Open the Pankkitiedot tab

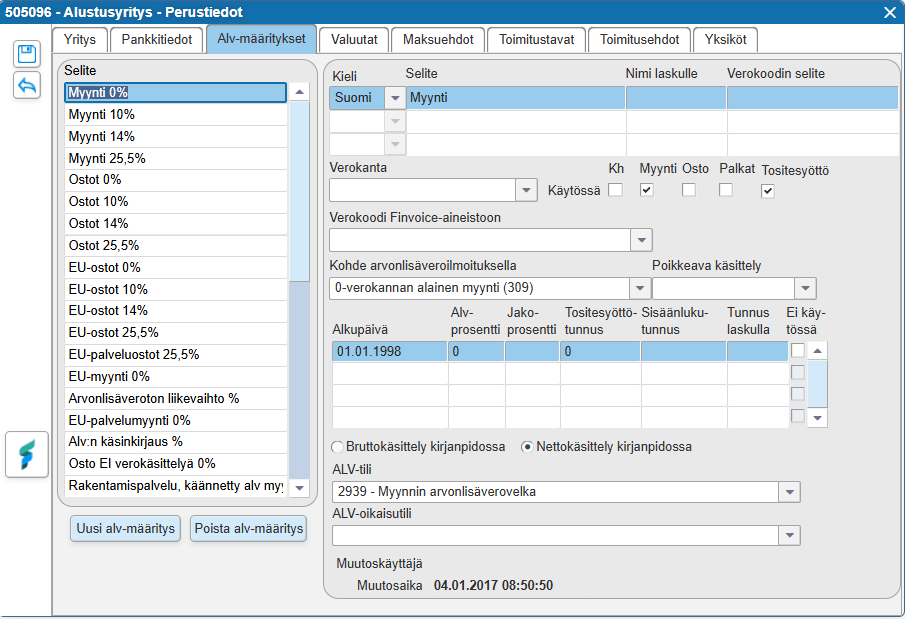tap(157, 40)
